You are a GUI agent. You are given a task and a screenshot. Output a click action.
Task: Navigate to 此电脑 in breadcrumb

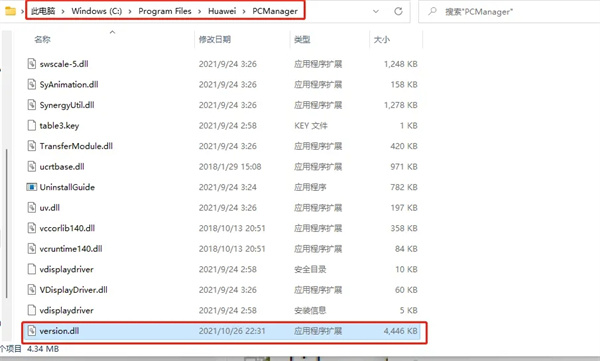pyautogui.click(x=43, y=11)
